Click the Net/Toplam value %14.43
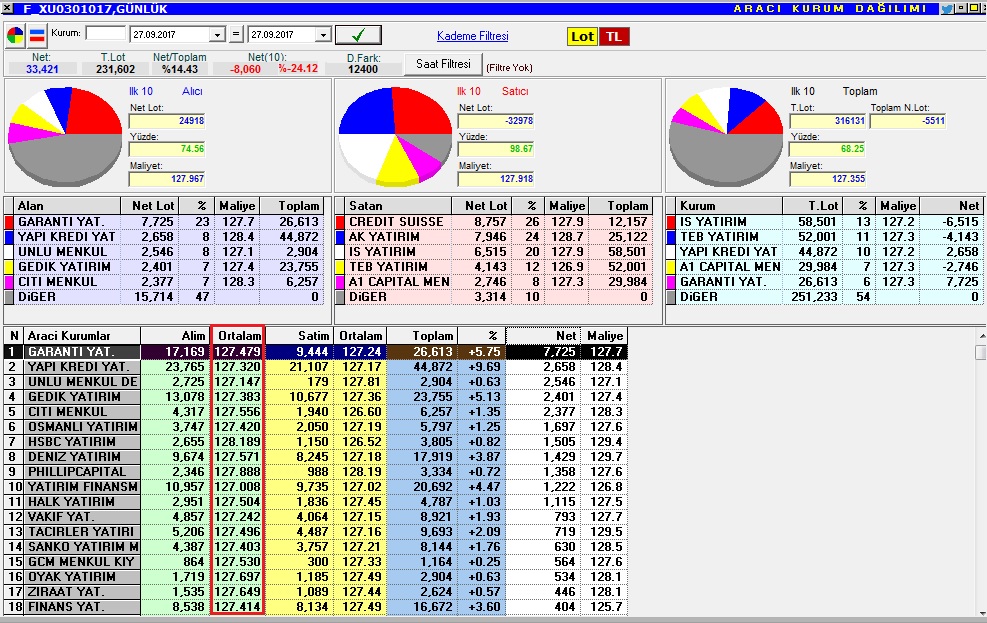The height and width of the screenshot is (623, 987). point(179,69)
